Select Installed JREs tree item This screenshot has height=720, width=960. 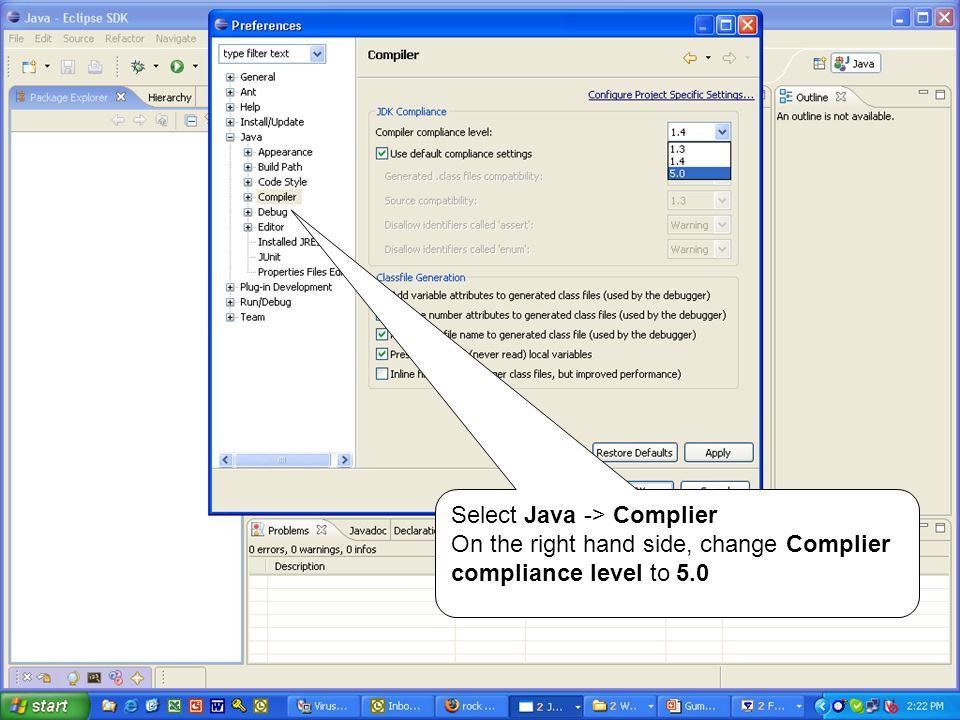click(288, 242)
